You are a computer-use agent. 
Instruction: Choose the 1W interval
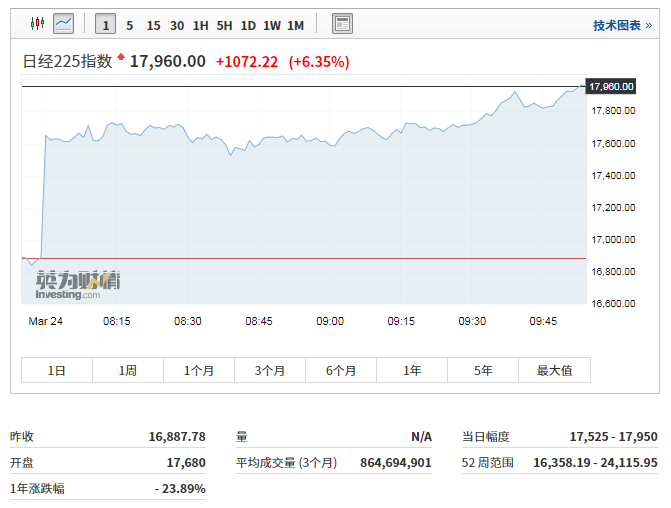pos(272,25)
